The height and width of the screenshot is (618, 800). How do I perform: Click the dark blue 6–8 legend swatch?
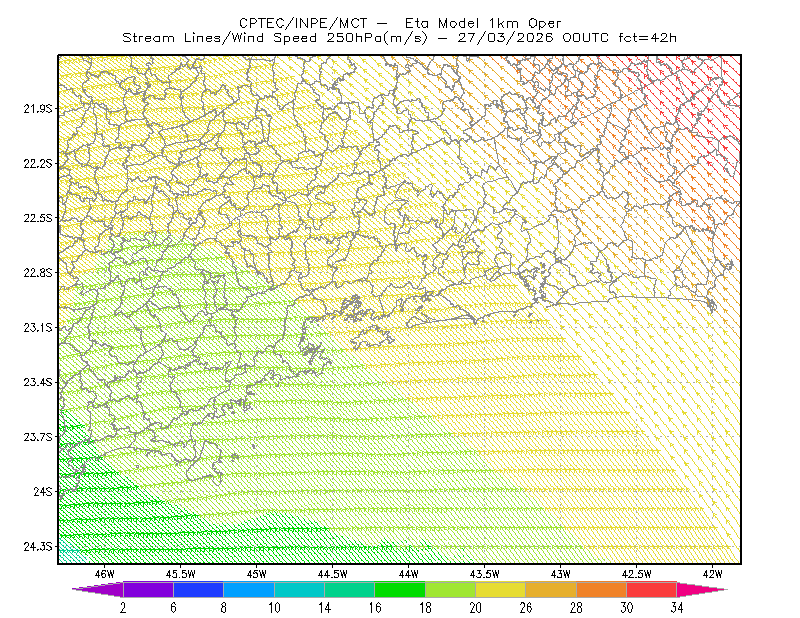pyautogui.click(x=198, y=589)
